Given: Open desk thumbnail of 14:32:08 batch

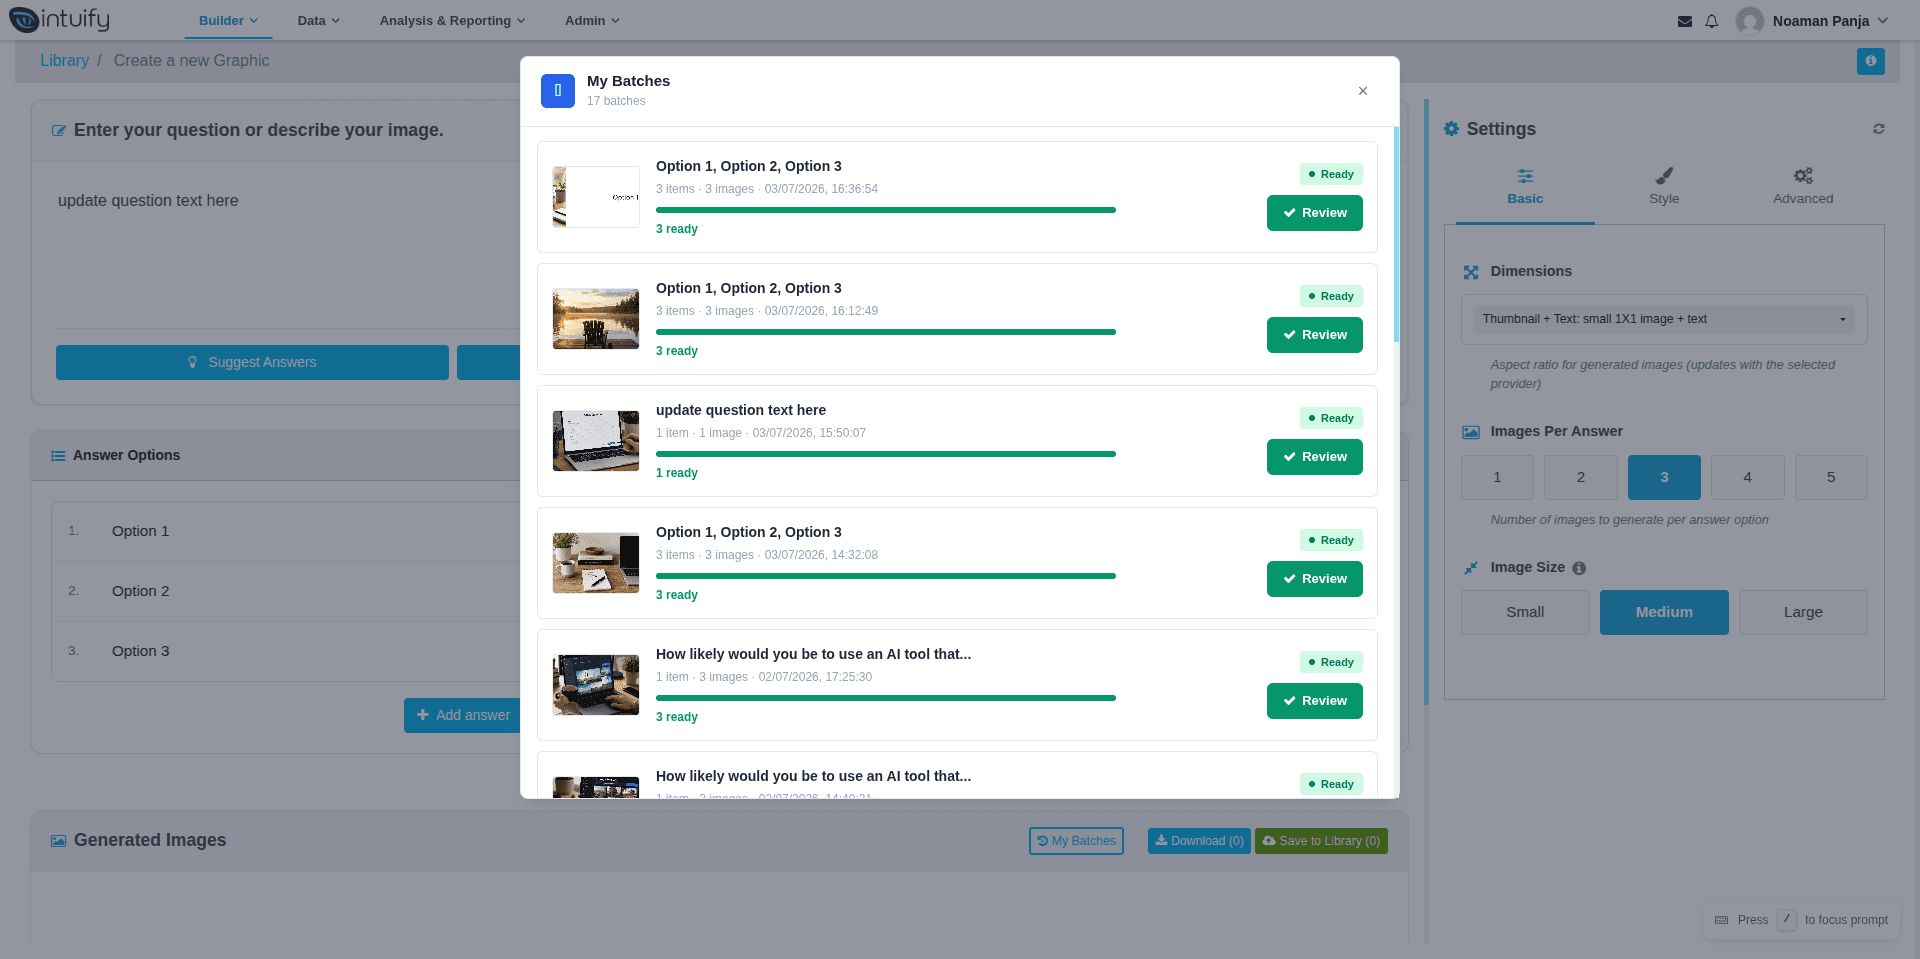Looking at the screenshot, I should 596,563.
